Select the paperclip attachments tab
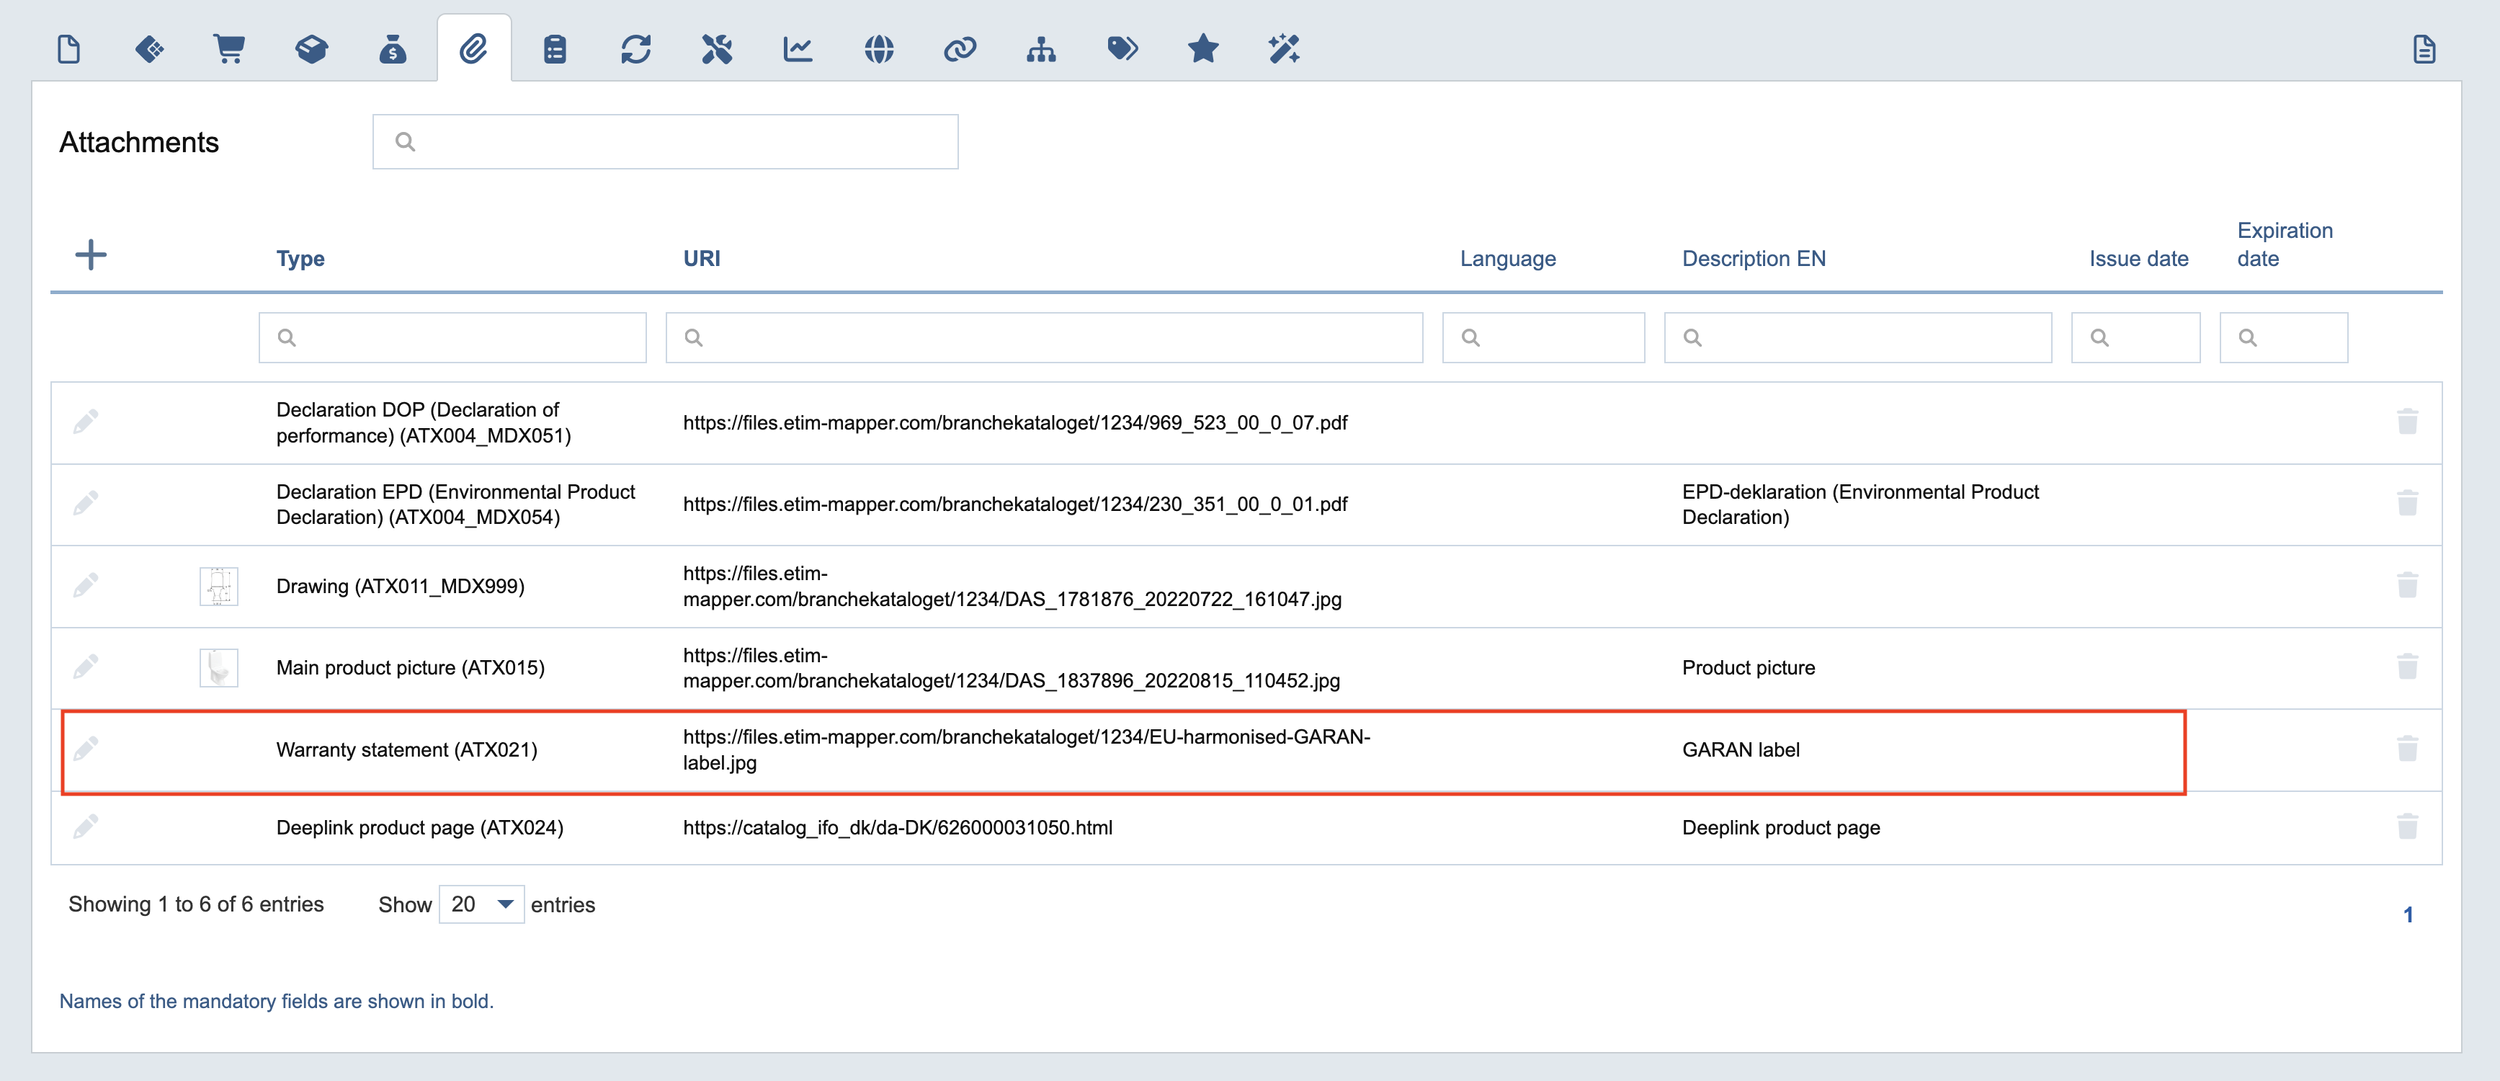The height and width of the screenshot is (1081, 2500). [x=473, y=49]
